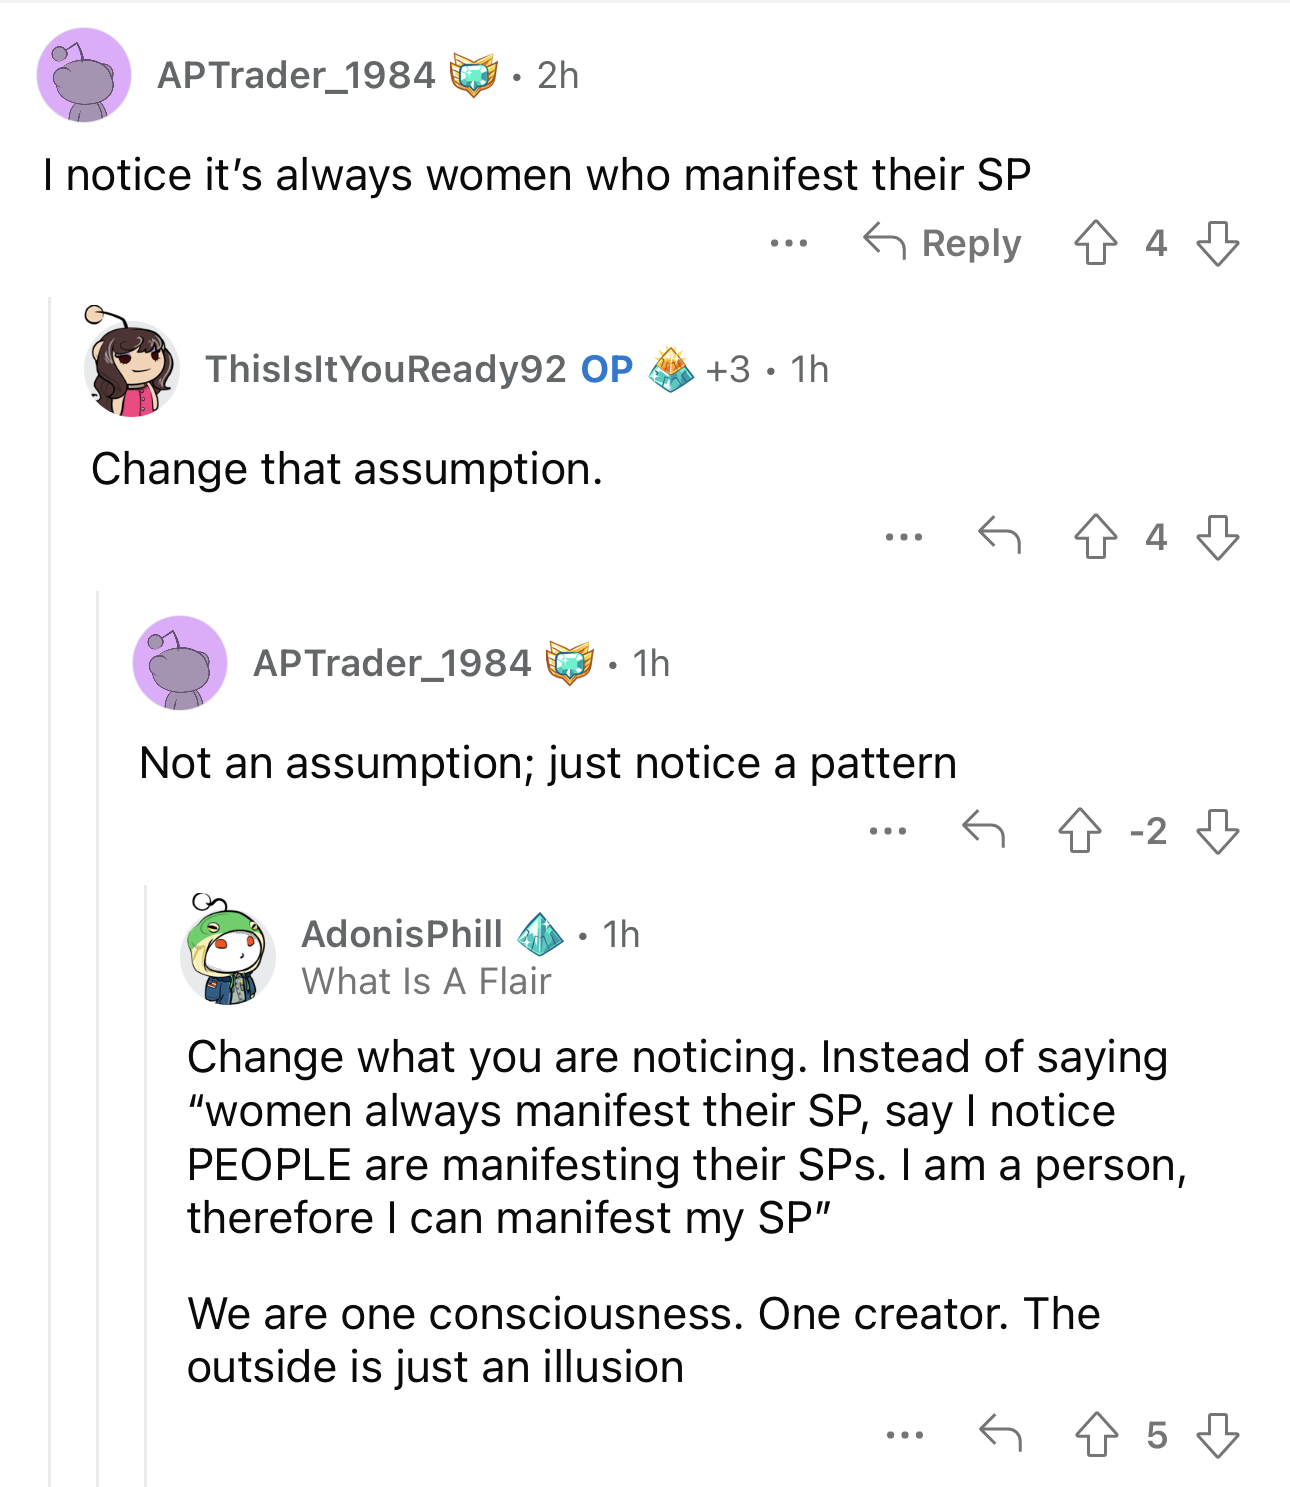
Task: Upvote AdonisPhill's comment
Action: [x=1096, y=1435]
